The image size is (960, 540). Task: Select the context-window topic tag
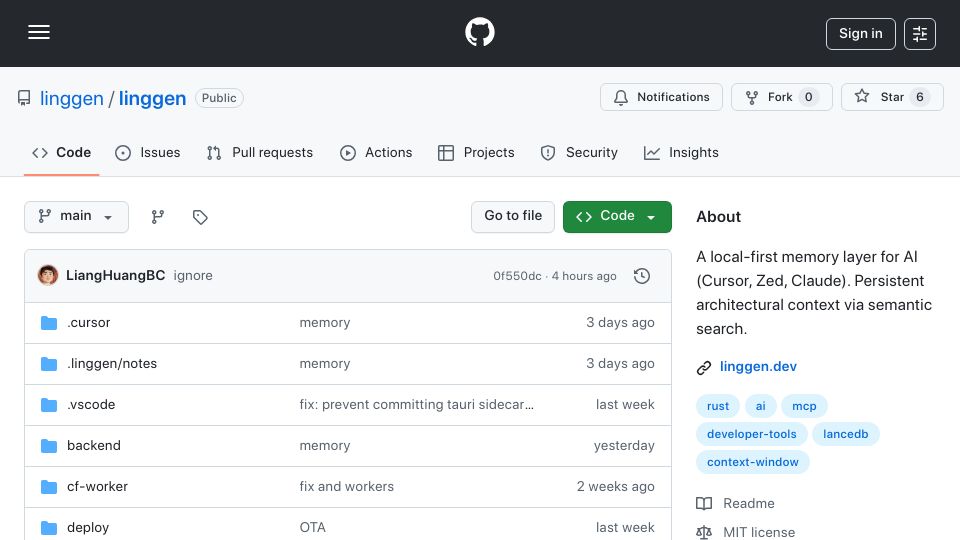752,462
